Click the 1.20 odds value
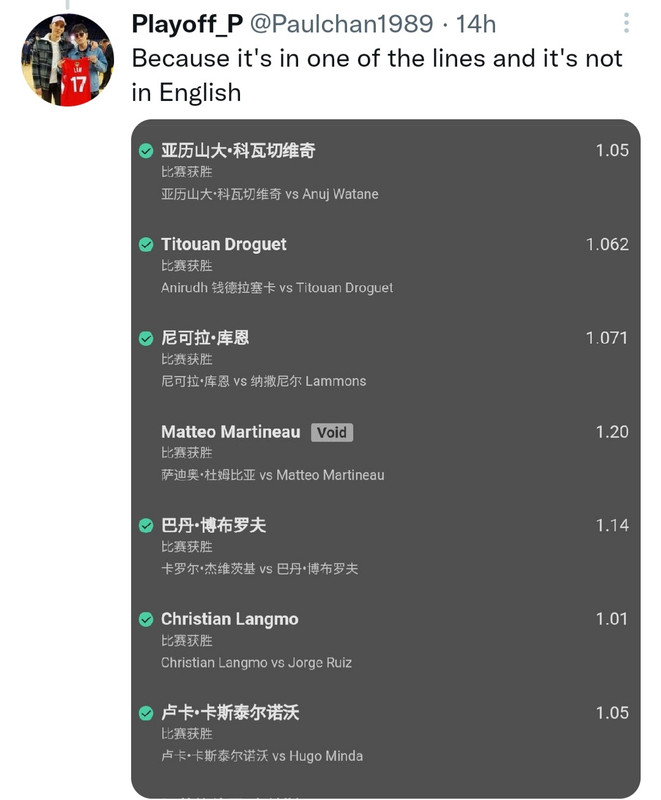The height and width of the screenshot is (800, 661). tap(612, 432)
